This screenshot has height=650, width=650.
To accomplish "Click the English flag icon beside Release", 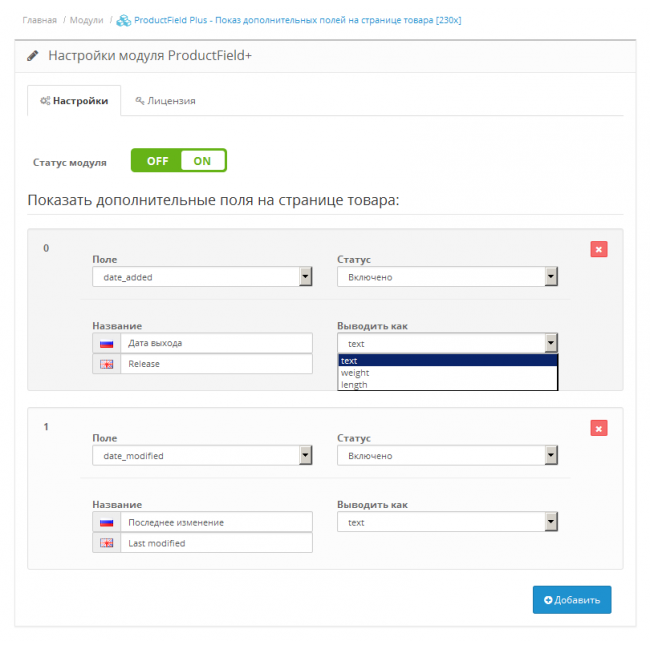I will (x=106, y=364).
